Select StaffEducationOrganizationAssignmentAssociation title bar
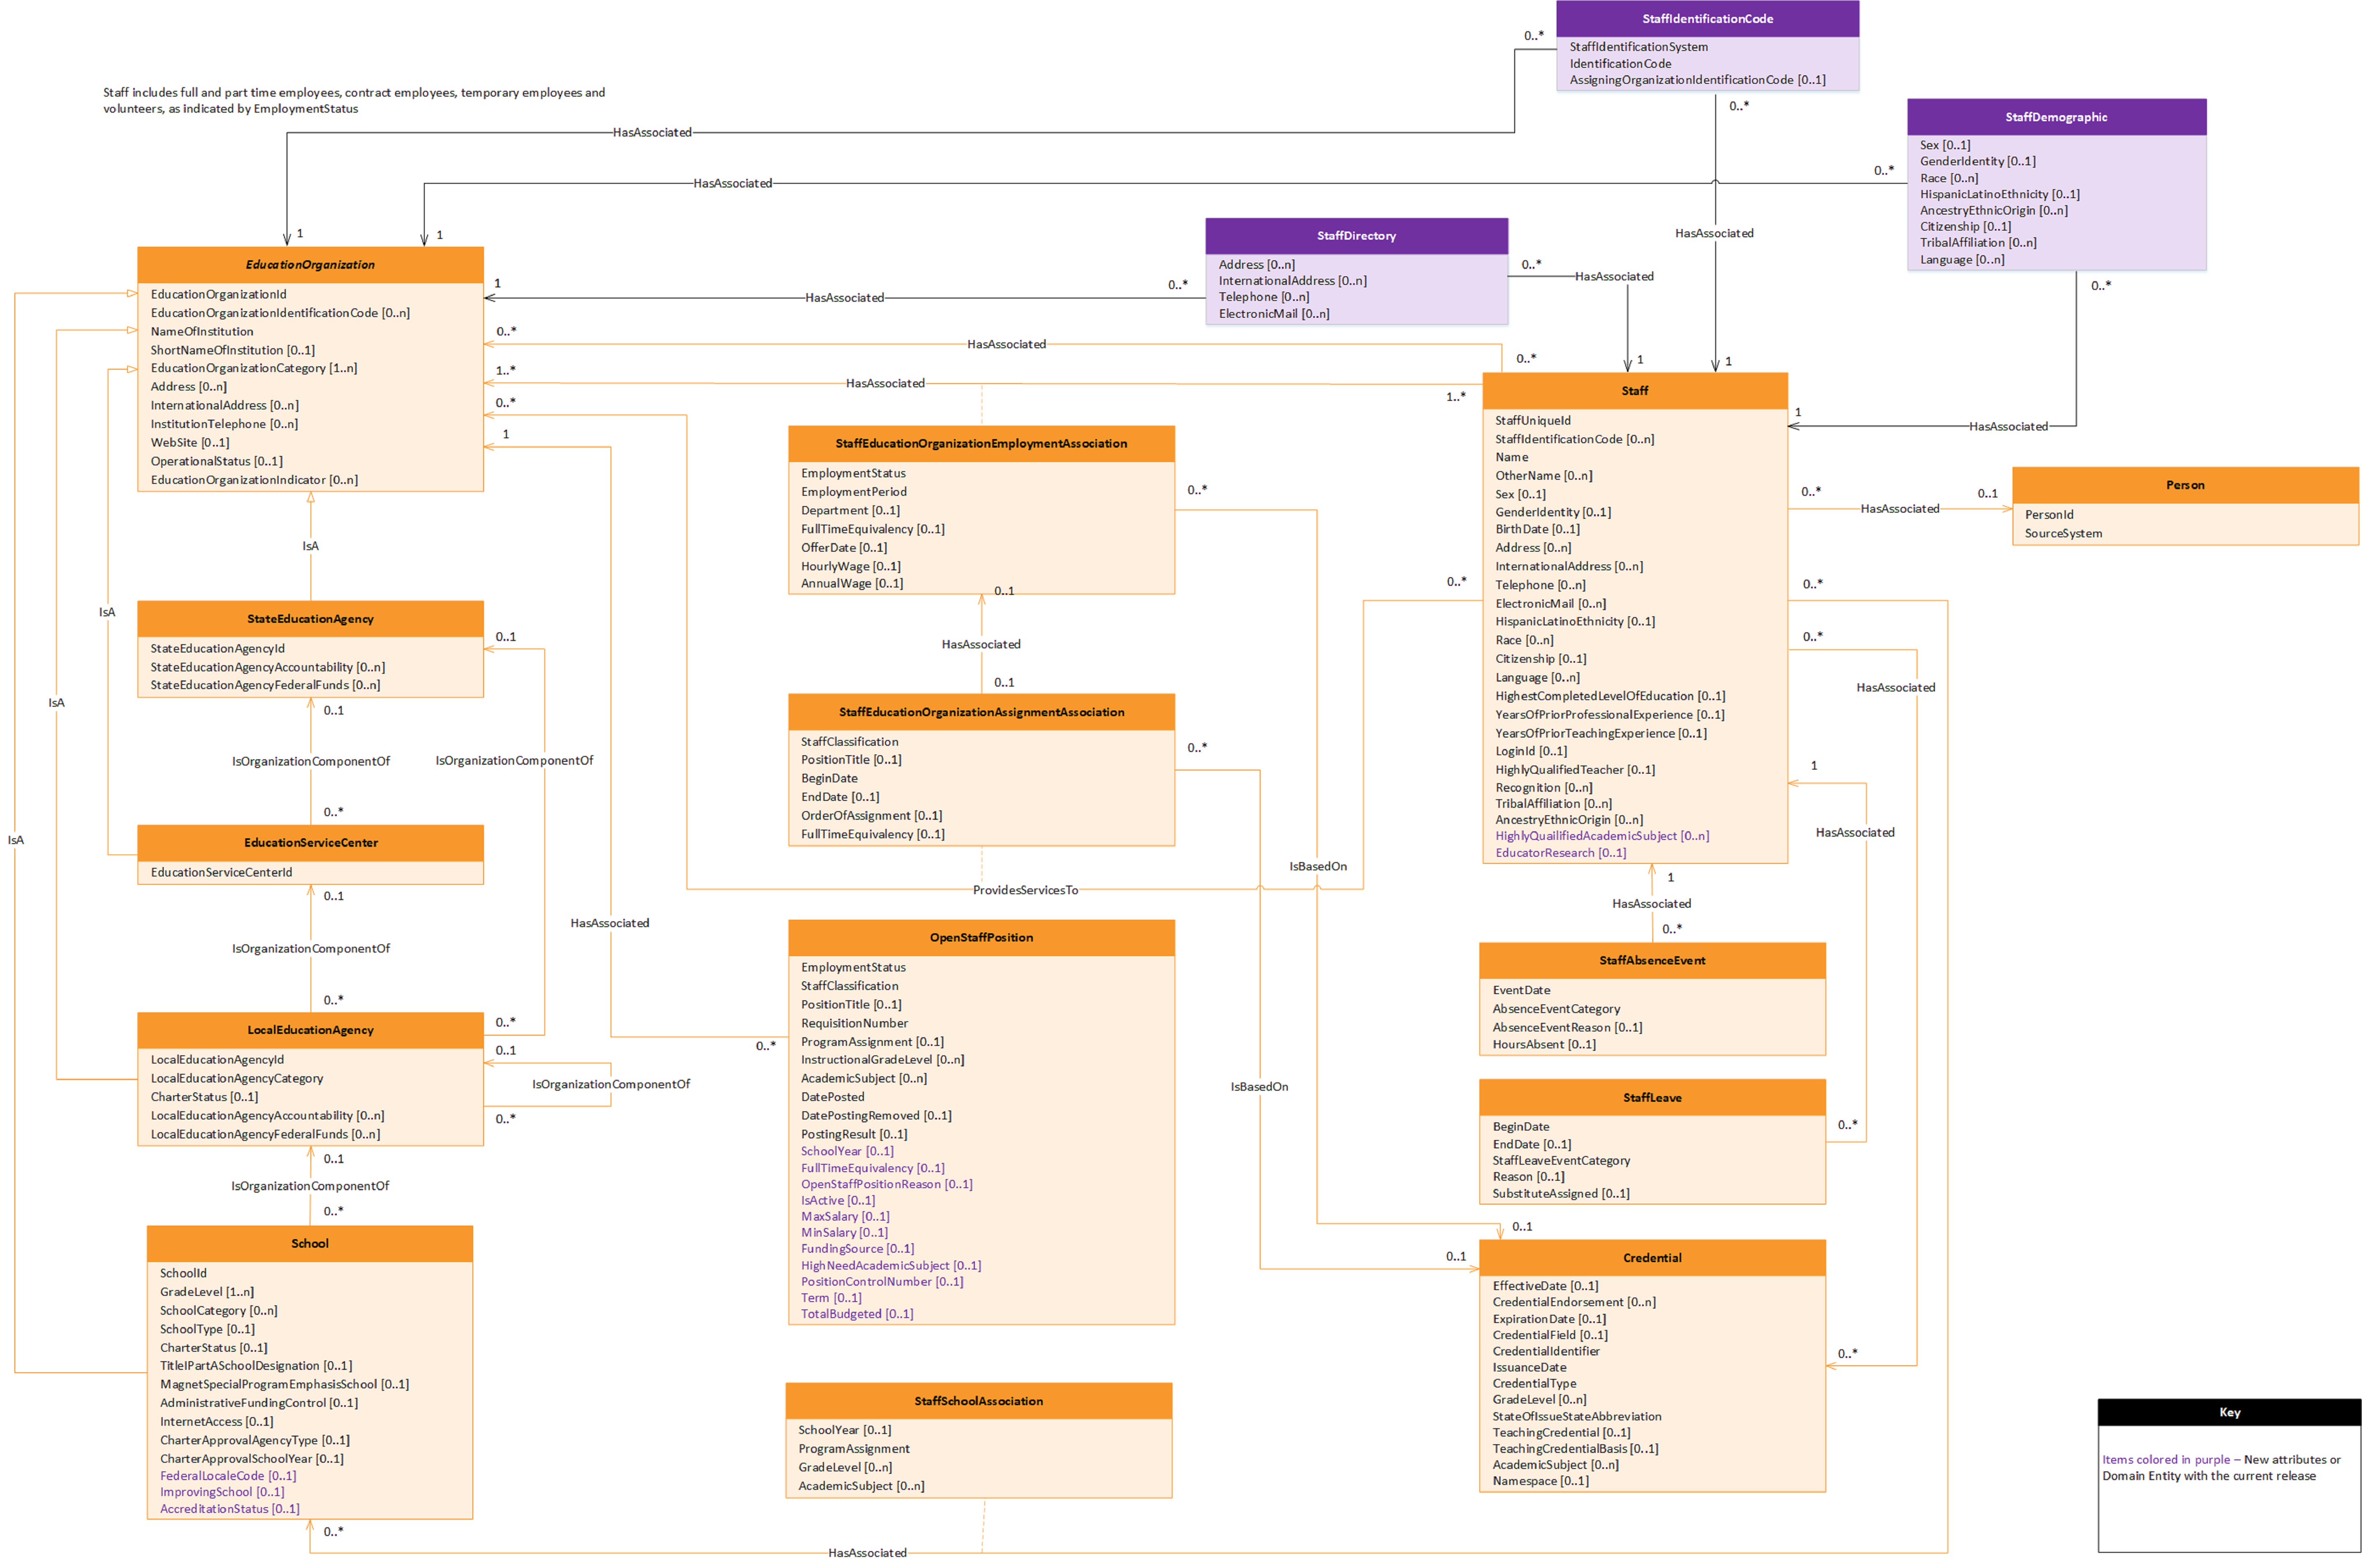 click(x=980, y=712)
